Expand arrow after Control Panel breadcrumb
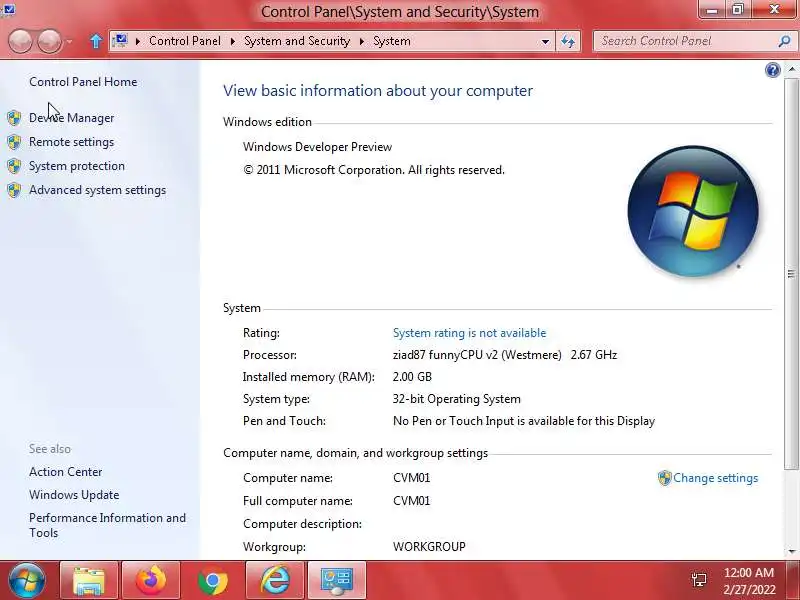The height and width of the screenshot is (600, 800). coord(233,41)
